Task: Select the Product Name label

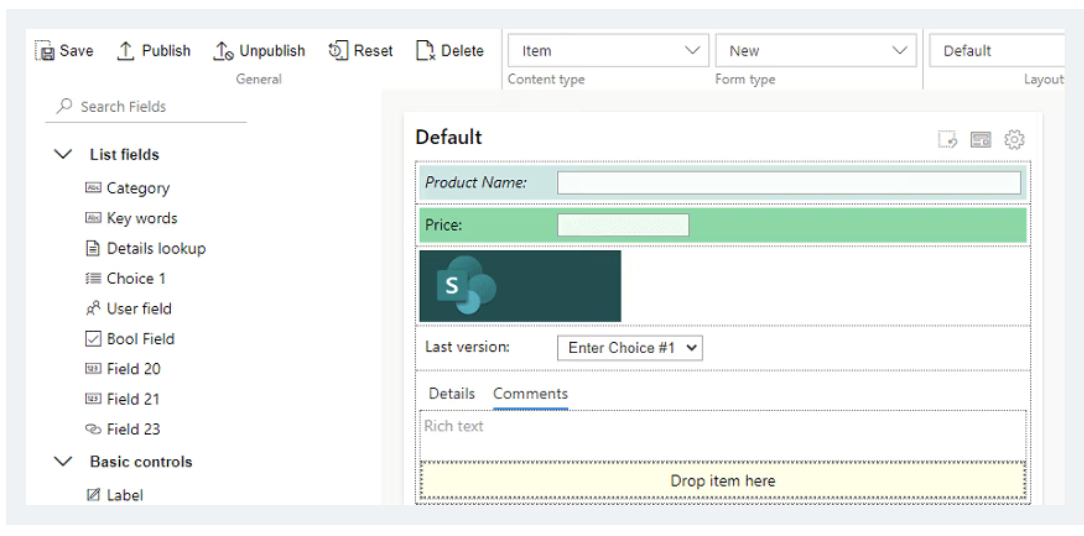Action: pyautogui.click(x=476, y=183)
